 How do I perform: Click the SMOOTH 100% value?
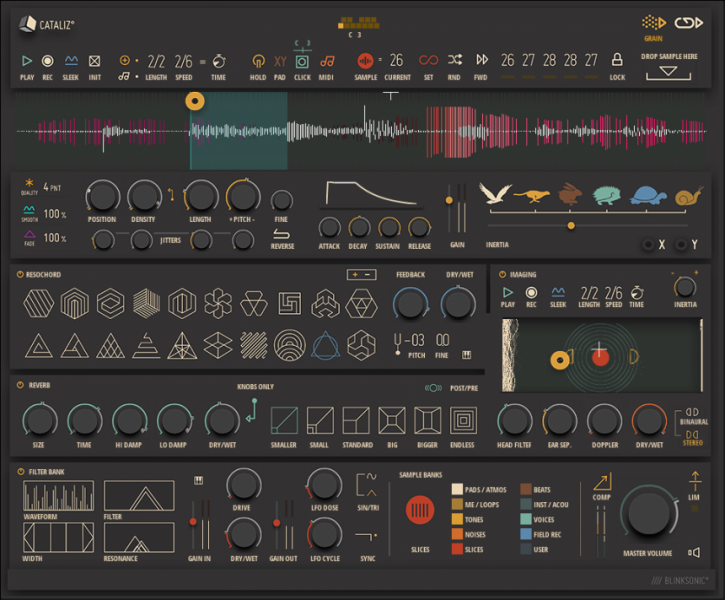pyautogui.click(x=55, y=214)
